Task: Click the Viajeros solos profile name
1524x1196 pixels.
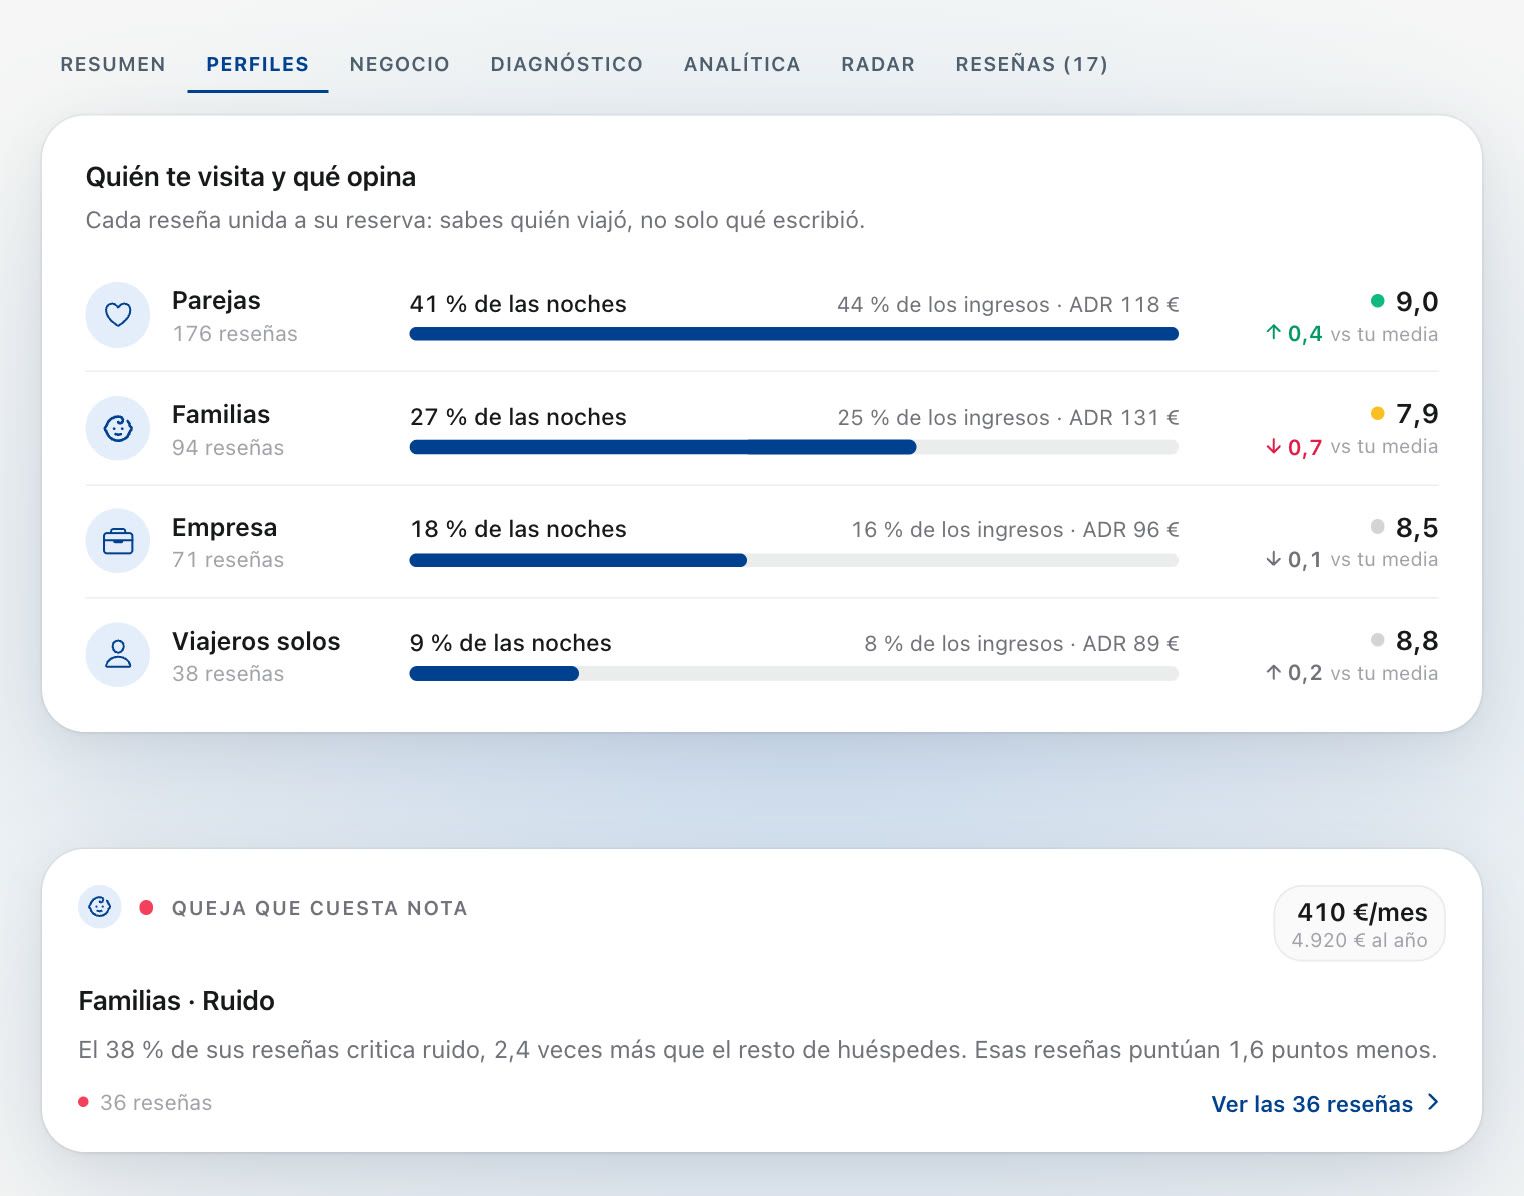Action: coord(256,641)
